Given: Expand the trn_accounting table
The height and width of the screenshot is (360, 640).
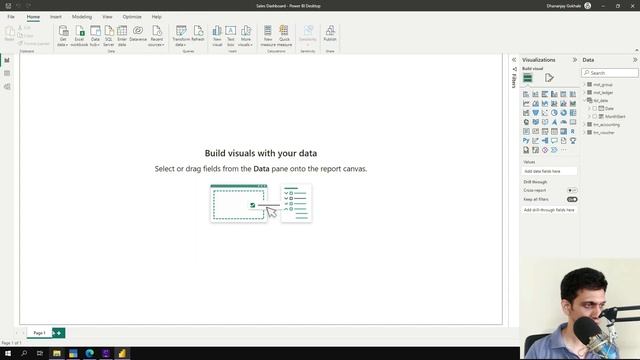Looking at the screenshot, I should point(584,124).
